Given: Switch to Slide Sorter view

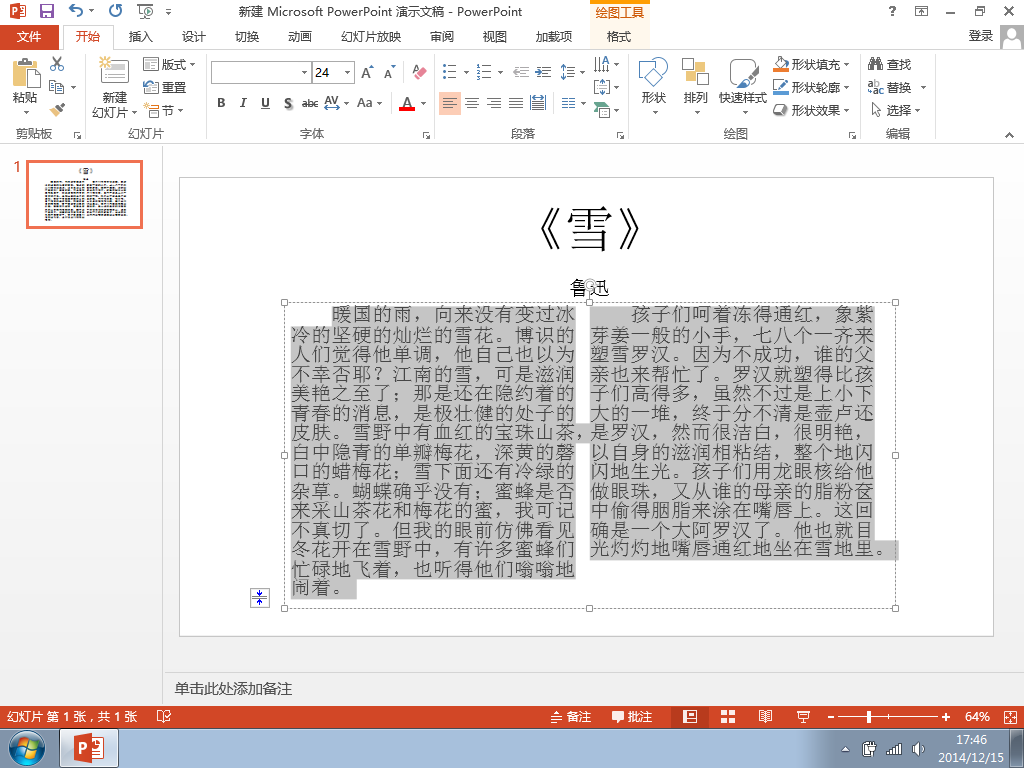Looking at the screenshot, I should (x=728, y=716).
